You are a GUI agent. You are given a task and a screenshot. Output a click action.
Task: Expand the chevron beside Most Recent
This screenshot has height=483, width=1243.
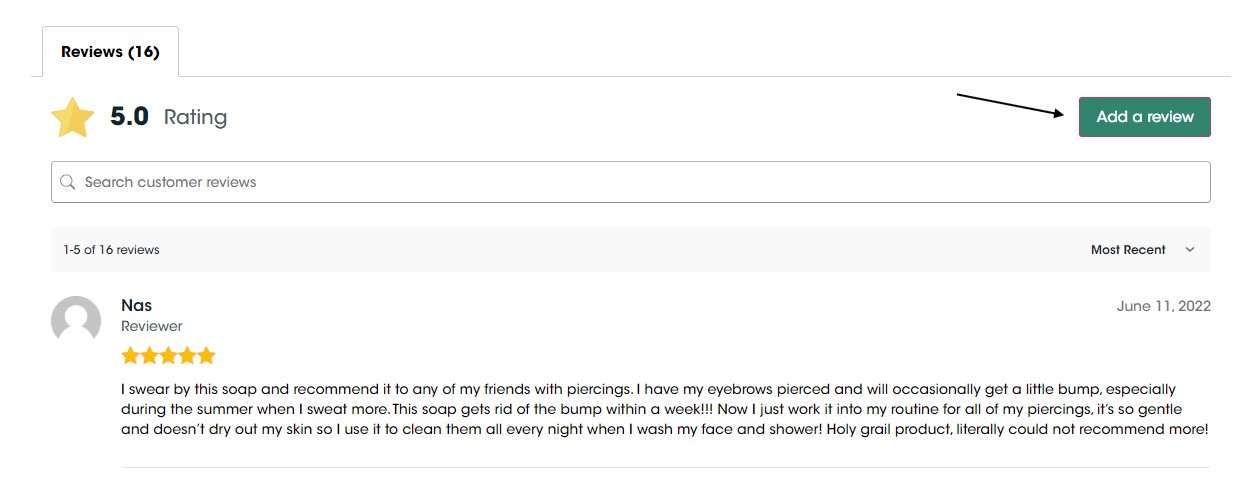[x=1190, y=250]
